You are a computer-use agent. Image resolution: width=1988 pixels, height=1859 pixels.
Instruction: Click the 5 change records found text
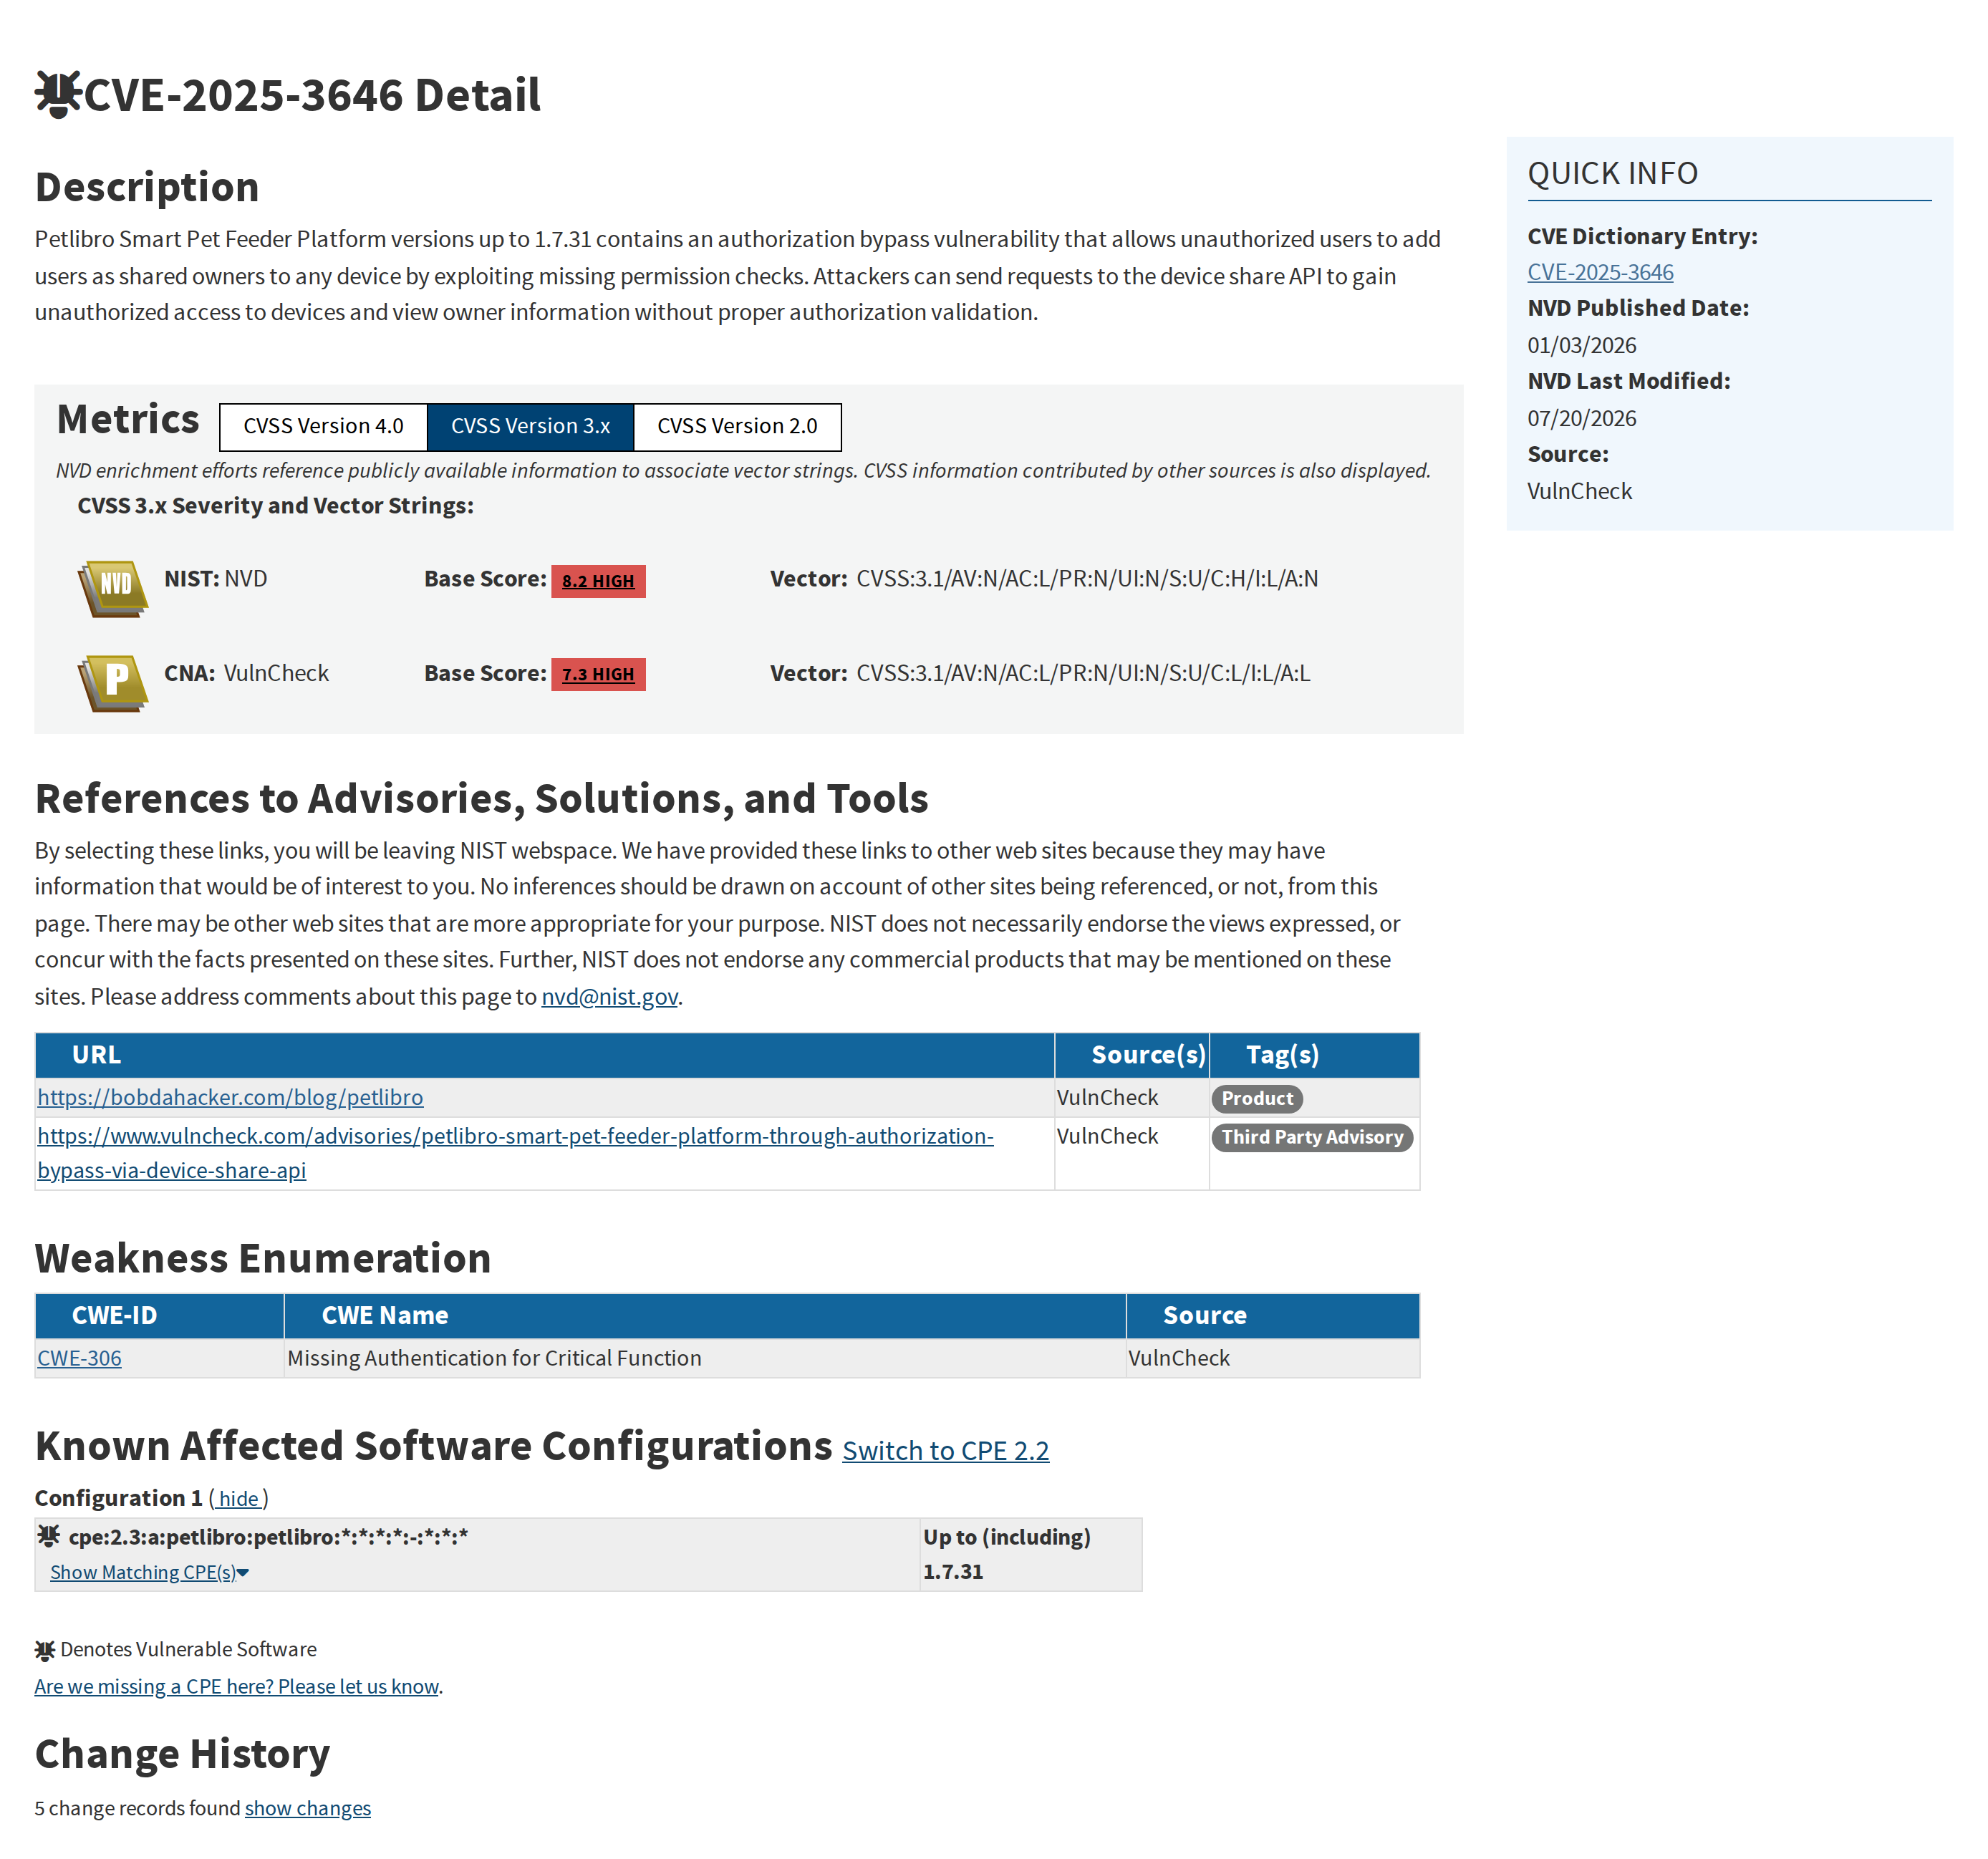pyautogui.click(x=137, y=1808)
